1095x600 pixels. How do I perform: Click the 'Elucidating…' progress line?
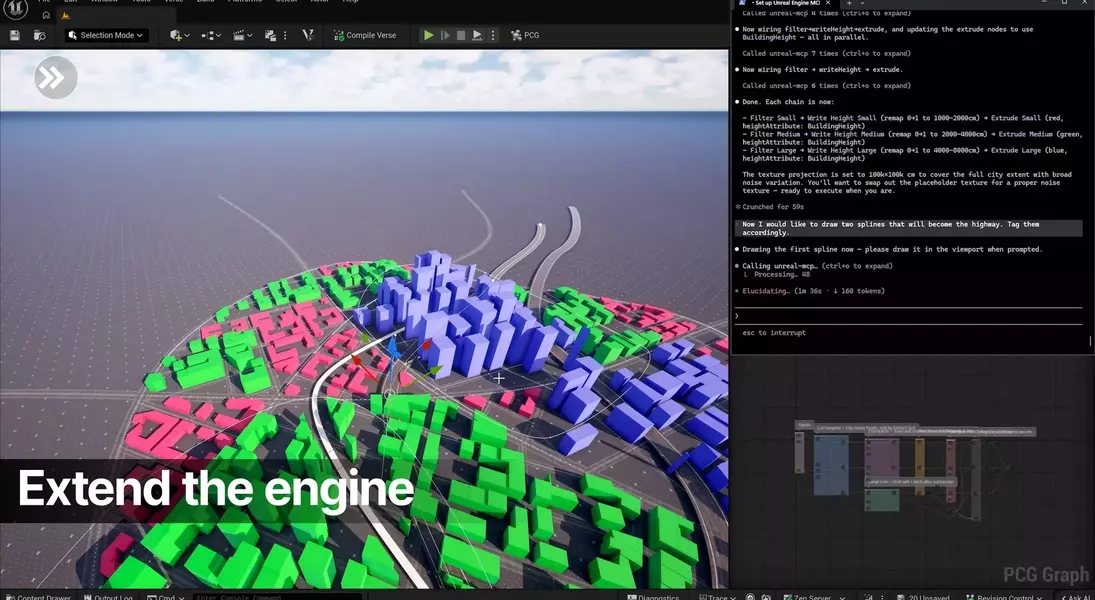[x=810, y=291]
